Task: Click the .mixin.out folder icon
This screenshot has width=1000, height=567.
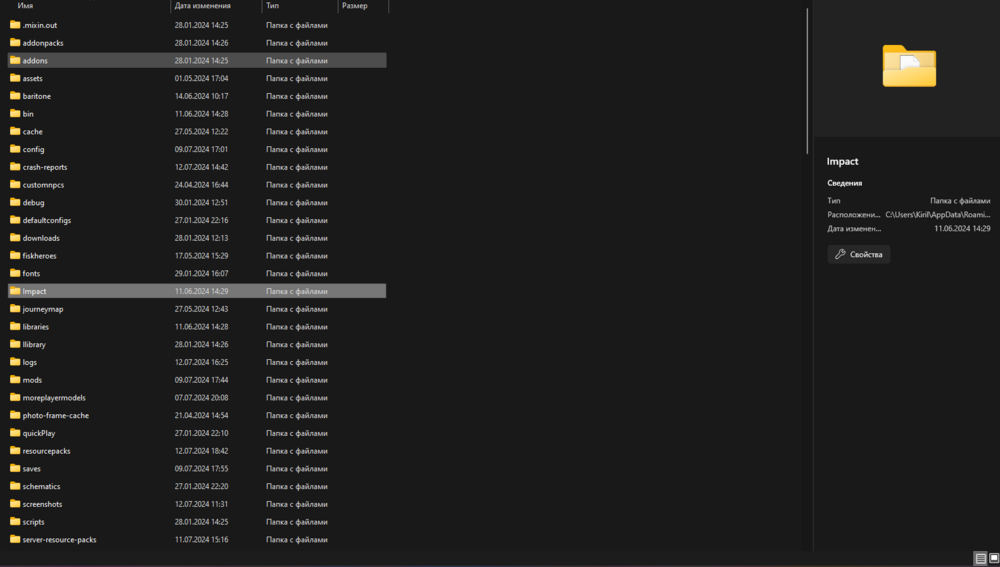Action: (15, 25)
